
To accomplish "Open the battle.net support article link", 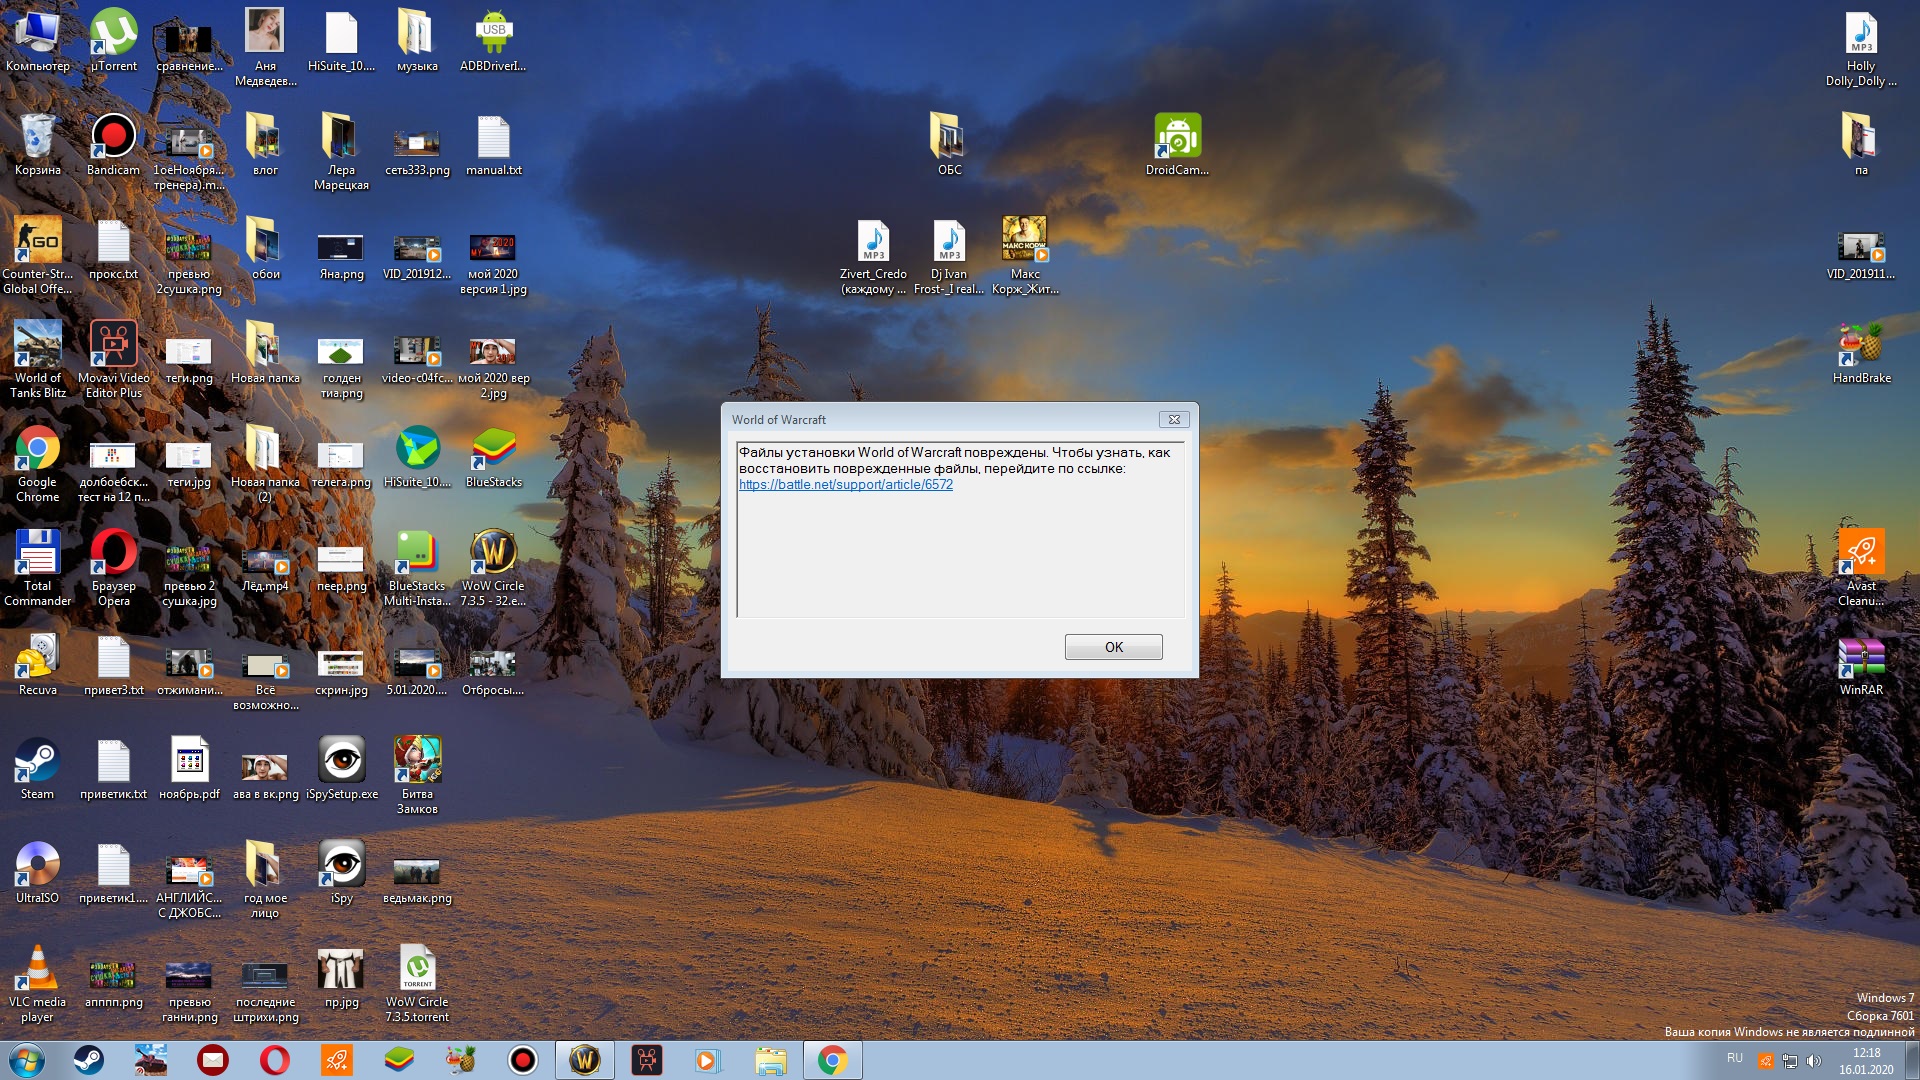I will [x=845, y=485].
